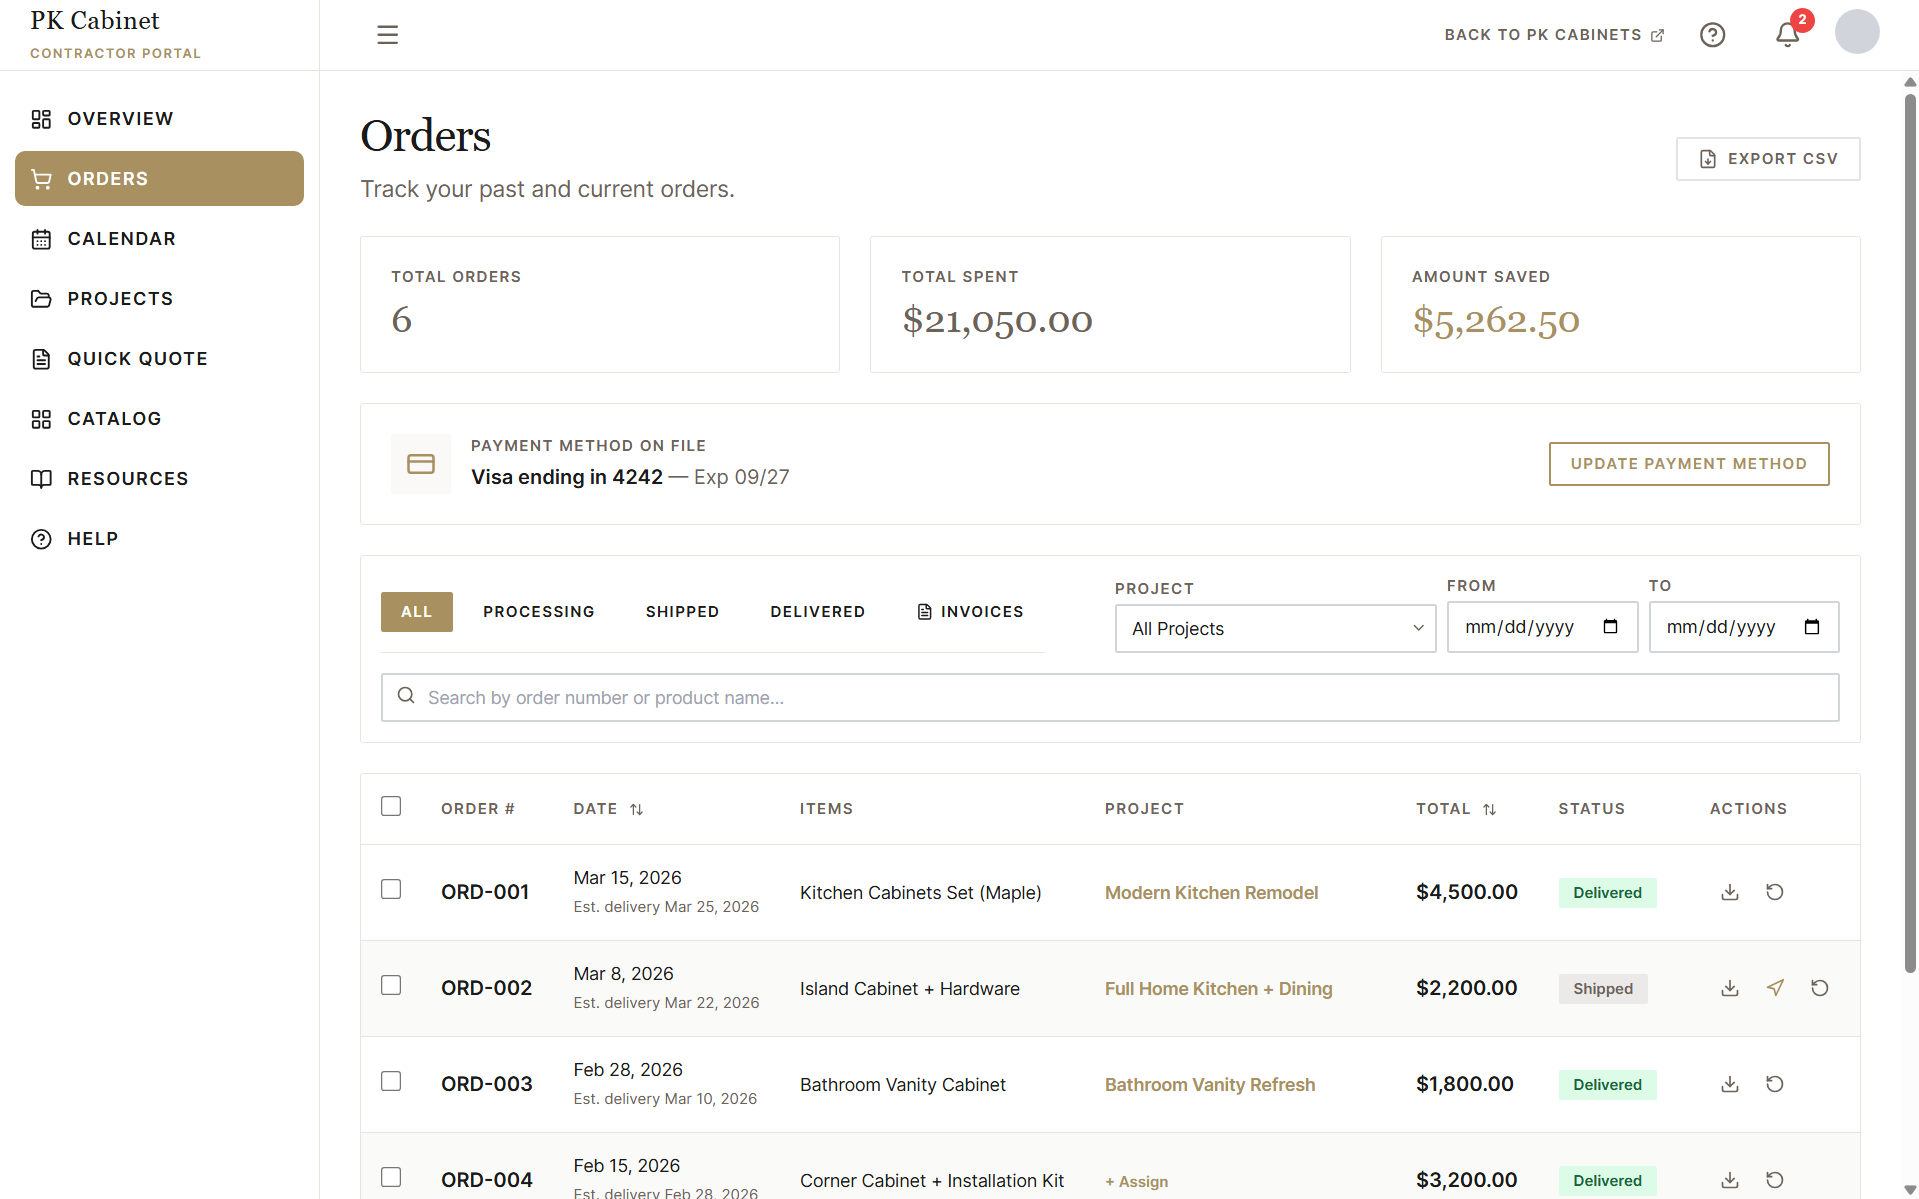This screenshot has height=1199, width=1919.
Task: Switch to the Shipped filter tab
Action: (x=682, y=611)
